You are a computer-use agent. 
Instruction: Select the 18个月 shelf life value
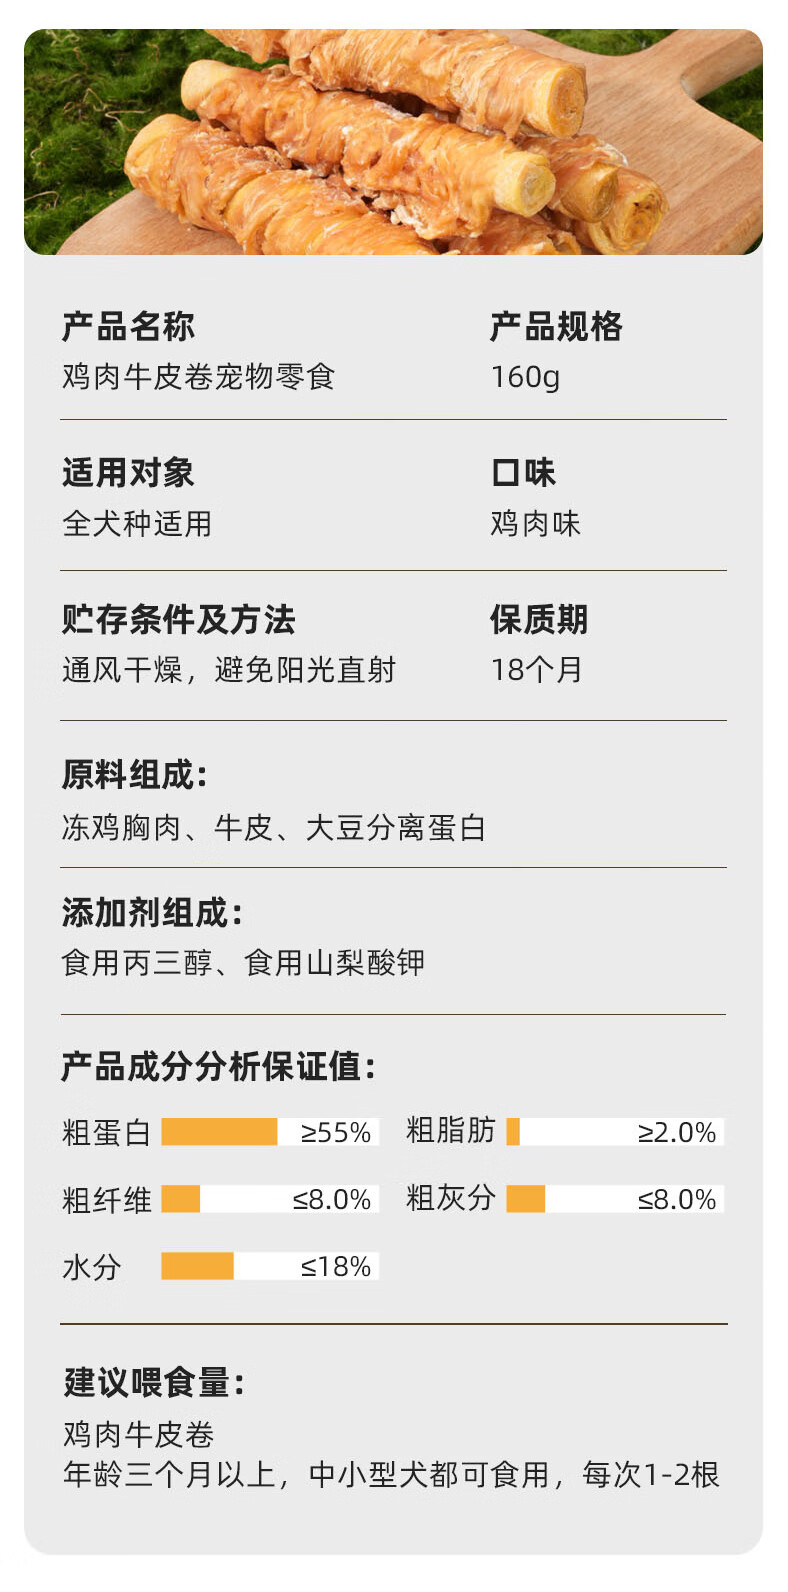[x=536, y=670]
